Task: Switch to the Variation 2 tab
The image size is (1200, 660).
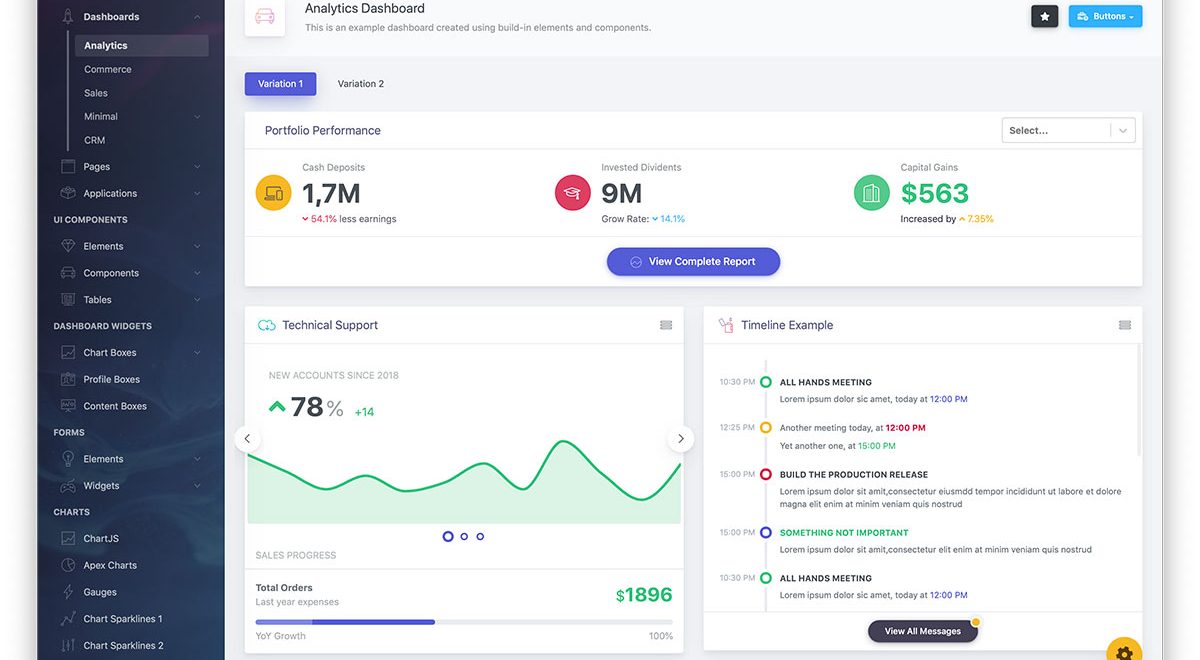Action: tap(360, 84)
